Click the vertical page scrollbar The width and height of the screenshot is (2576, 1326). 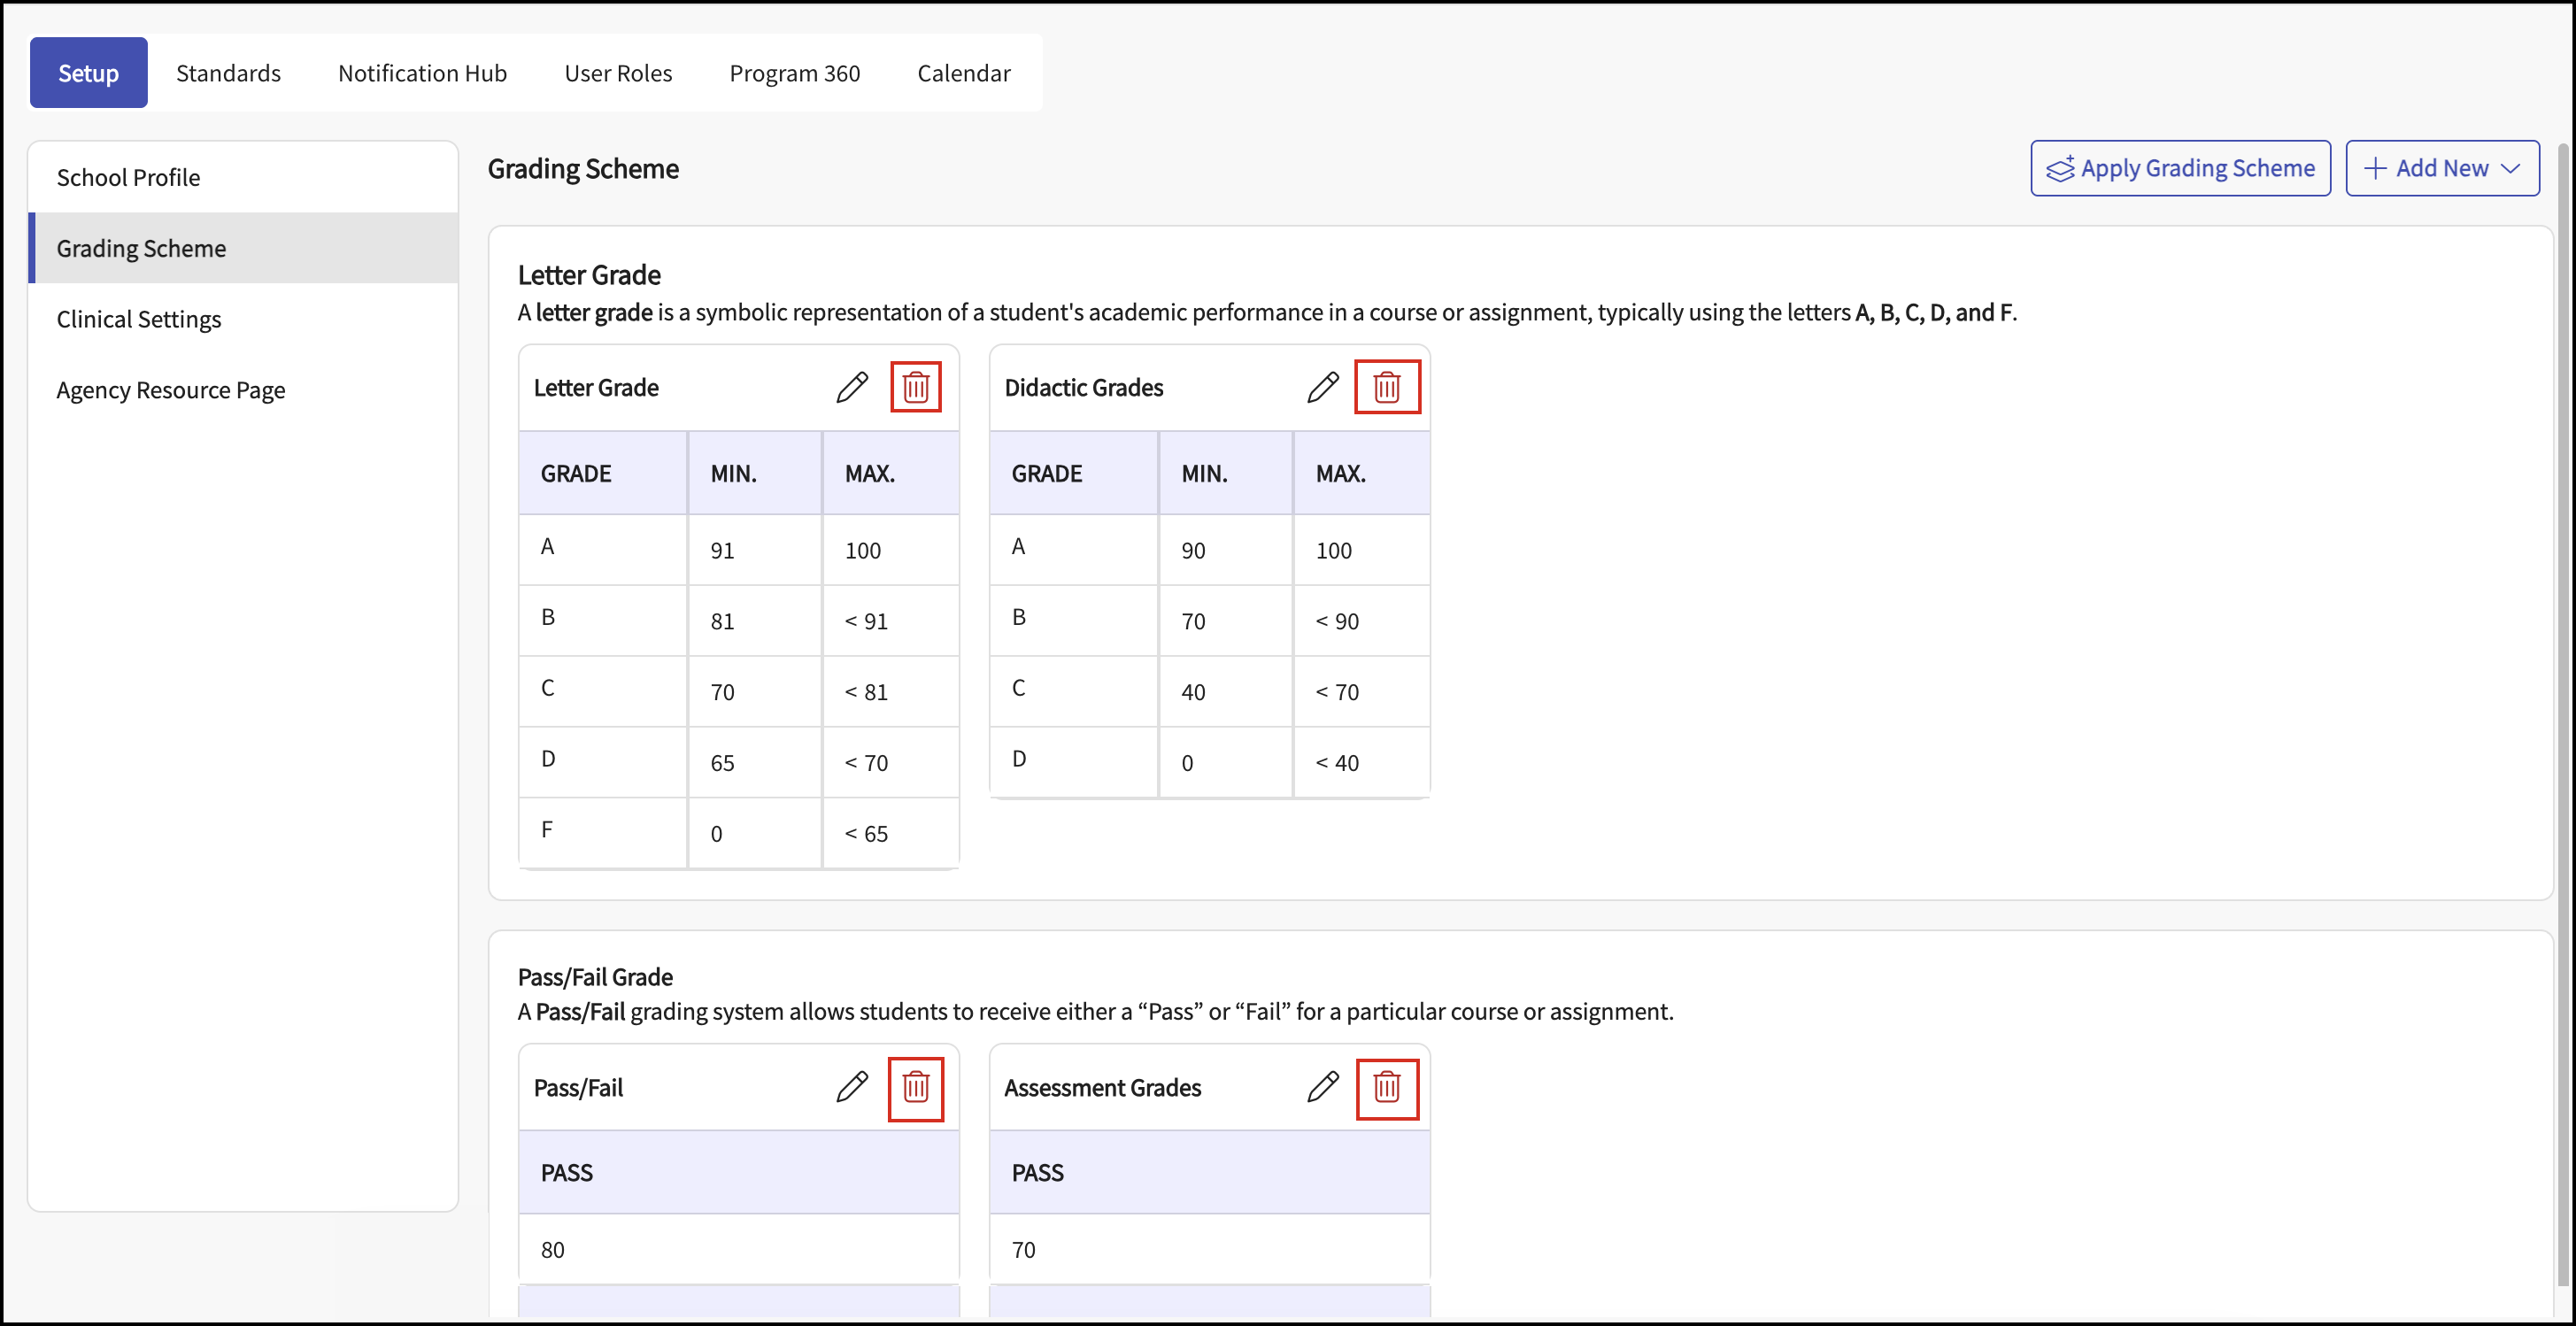point(2562,715)
